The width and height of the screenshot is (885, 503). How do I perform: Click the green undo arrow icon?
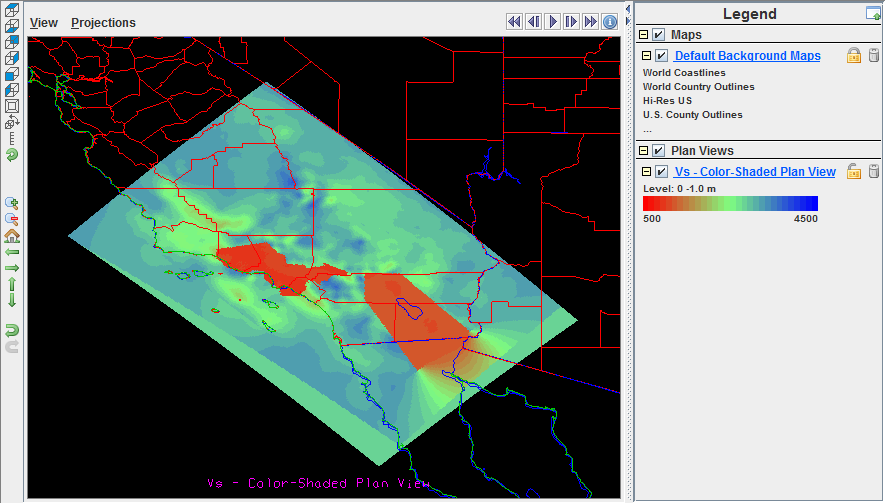pos(12,329)
